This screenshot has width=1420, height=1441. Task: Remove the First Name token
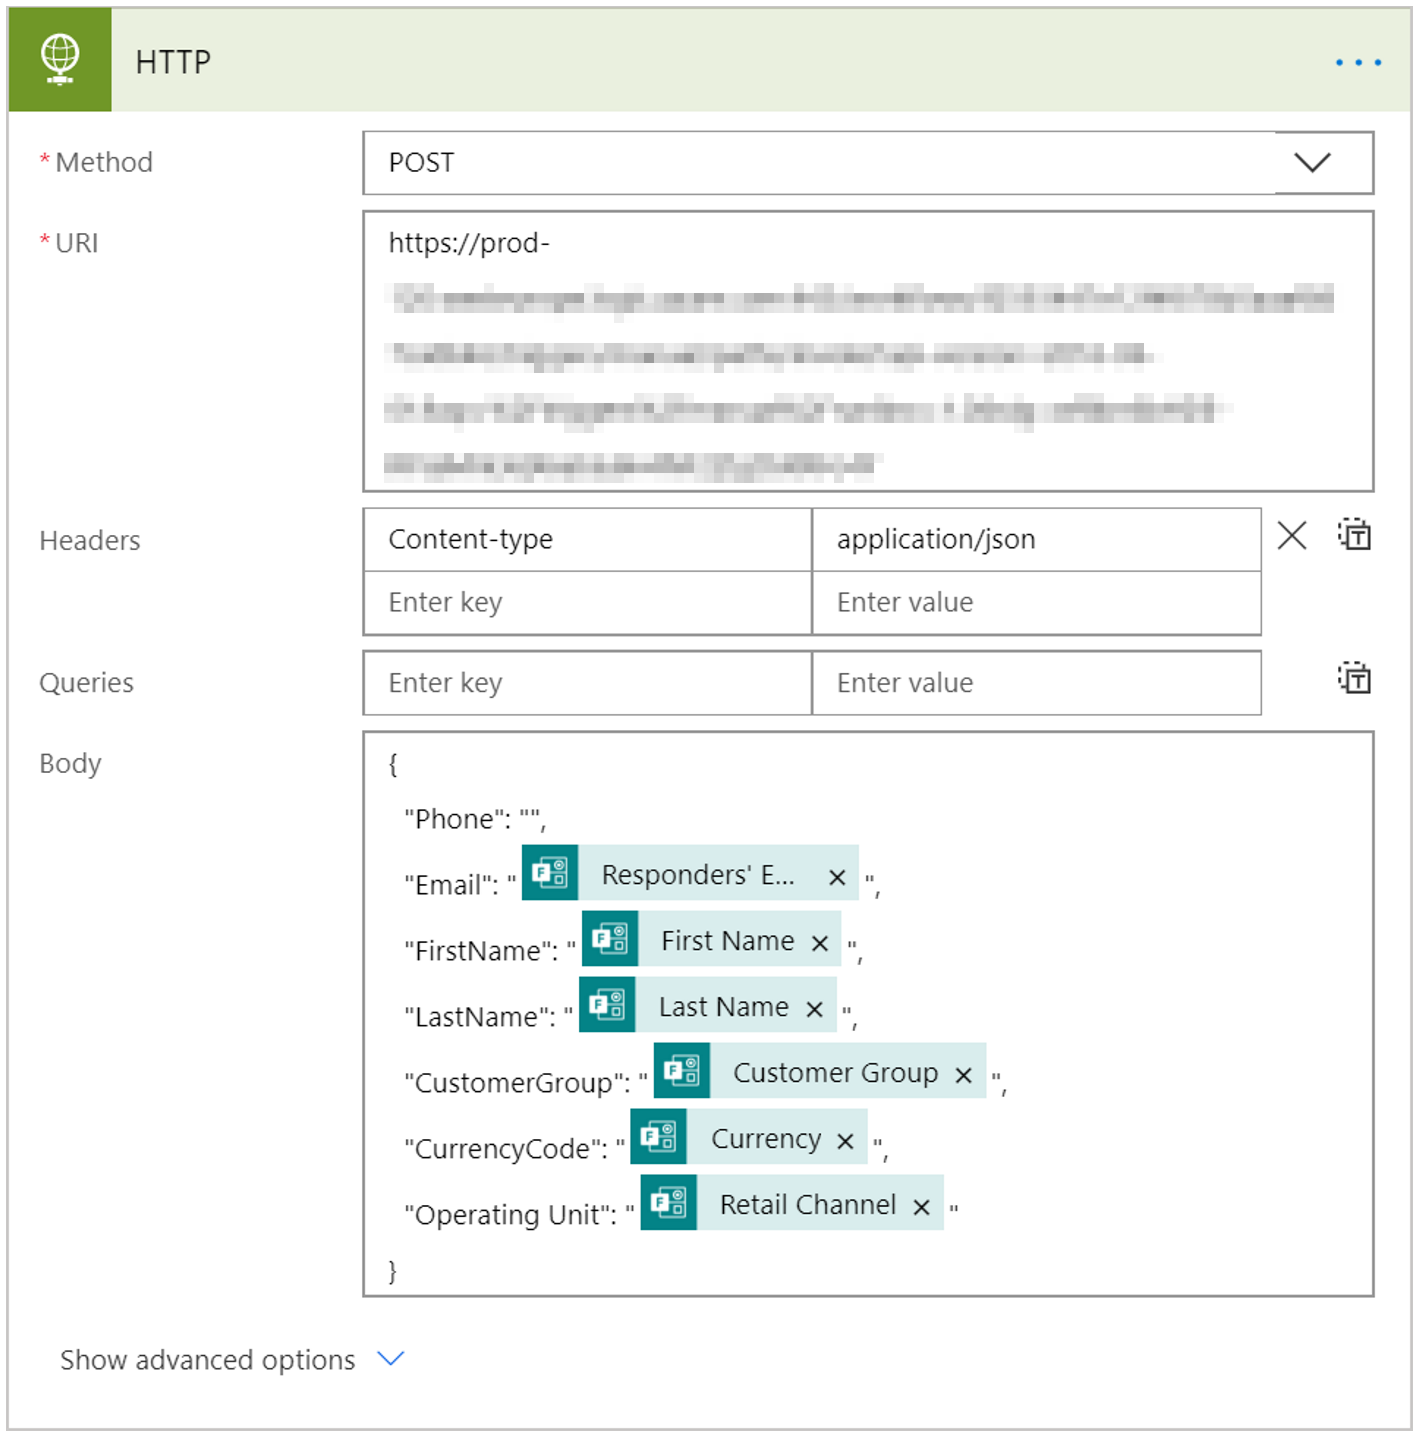tap(820, 943)
